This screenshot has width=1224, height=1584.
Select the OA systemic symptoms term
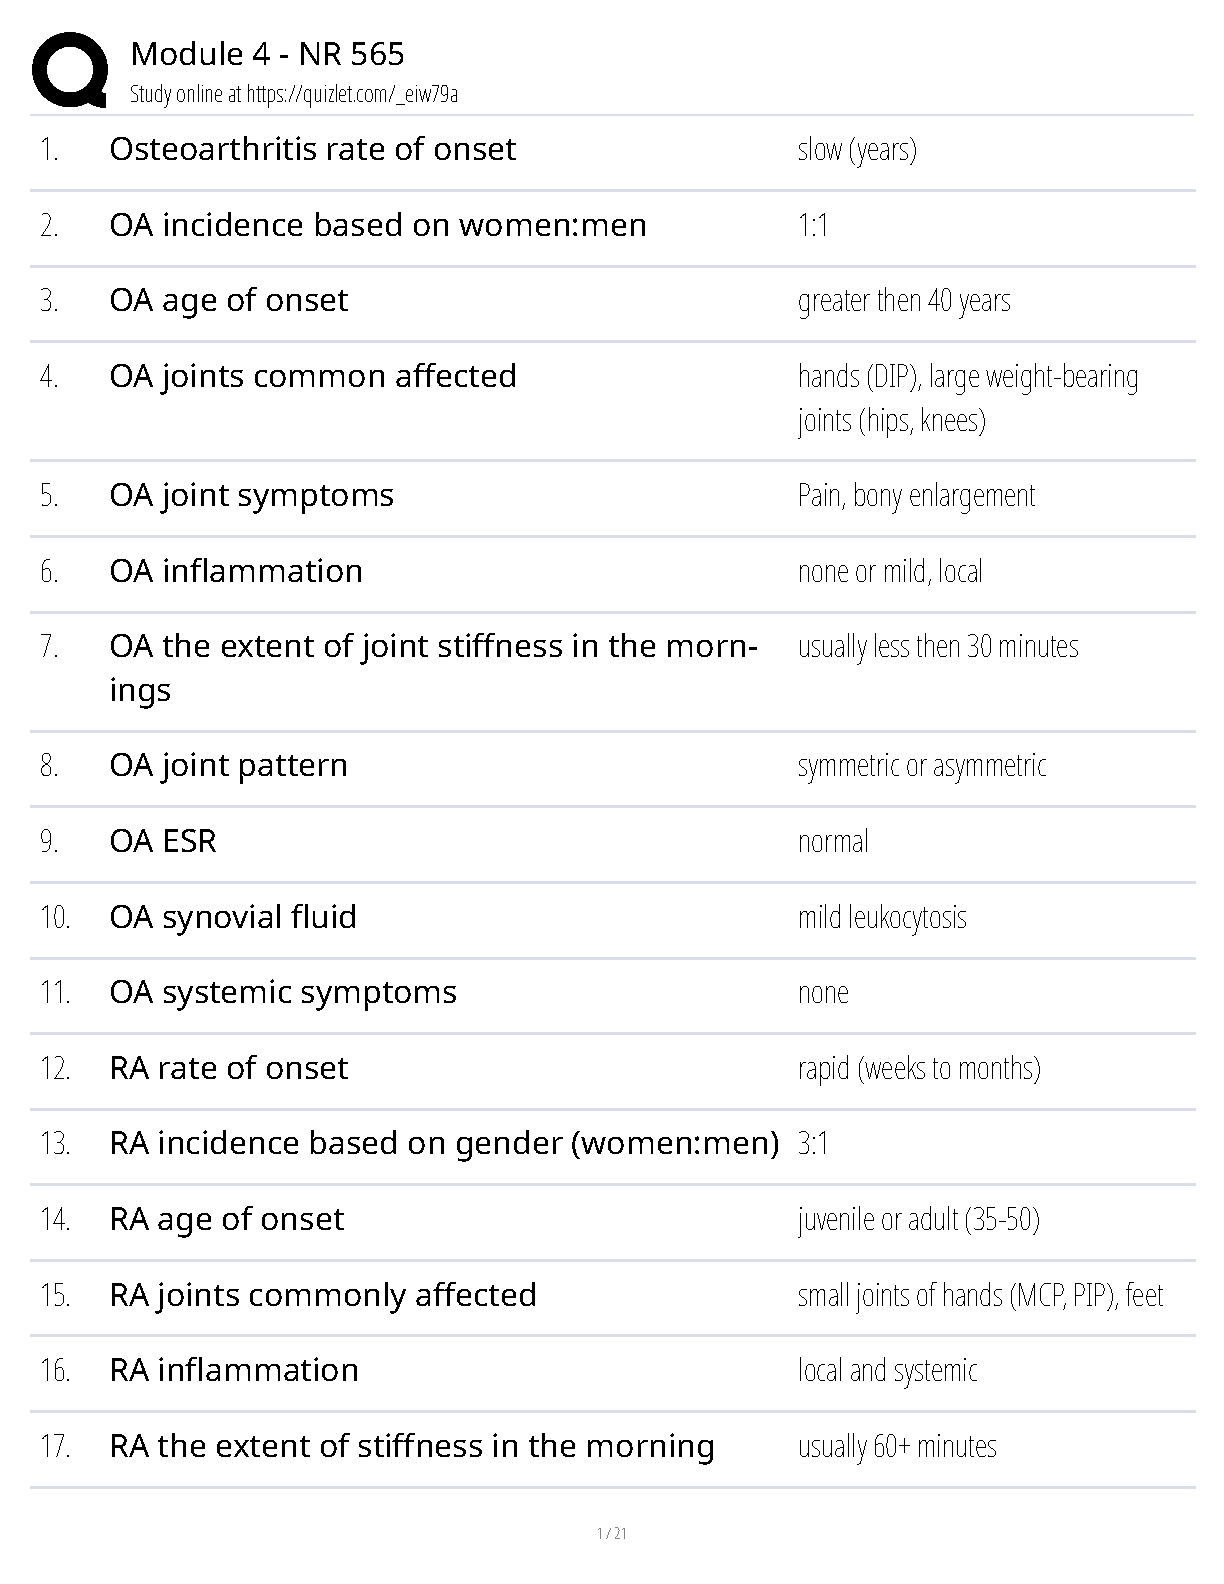(x=282, y=992)
